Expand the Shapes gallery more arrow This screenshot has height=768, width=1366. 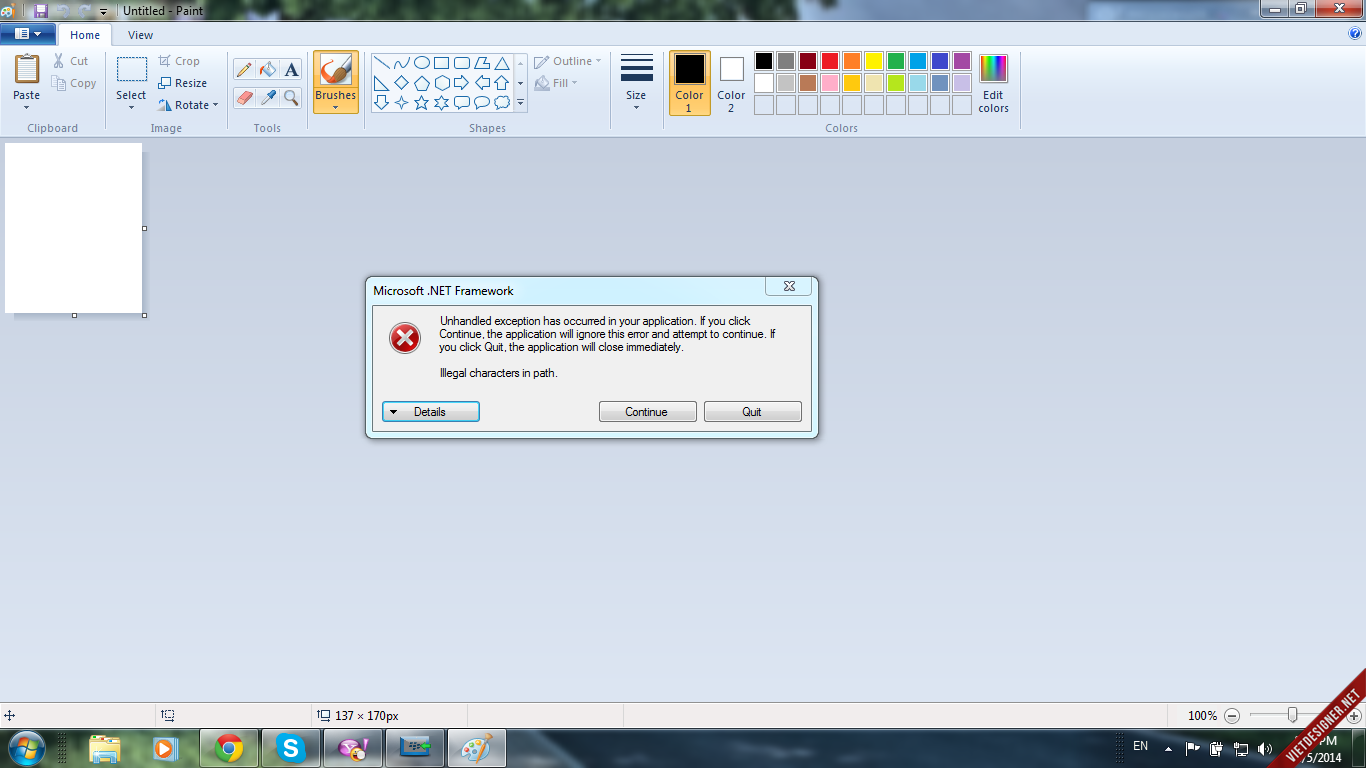click(x=520, y=103)
